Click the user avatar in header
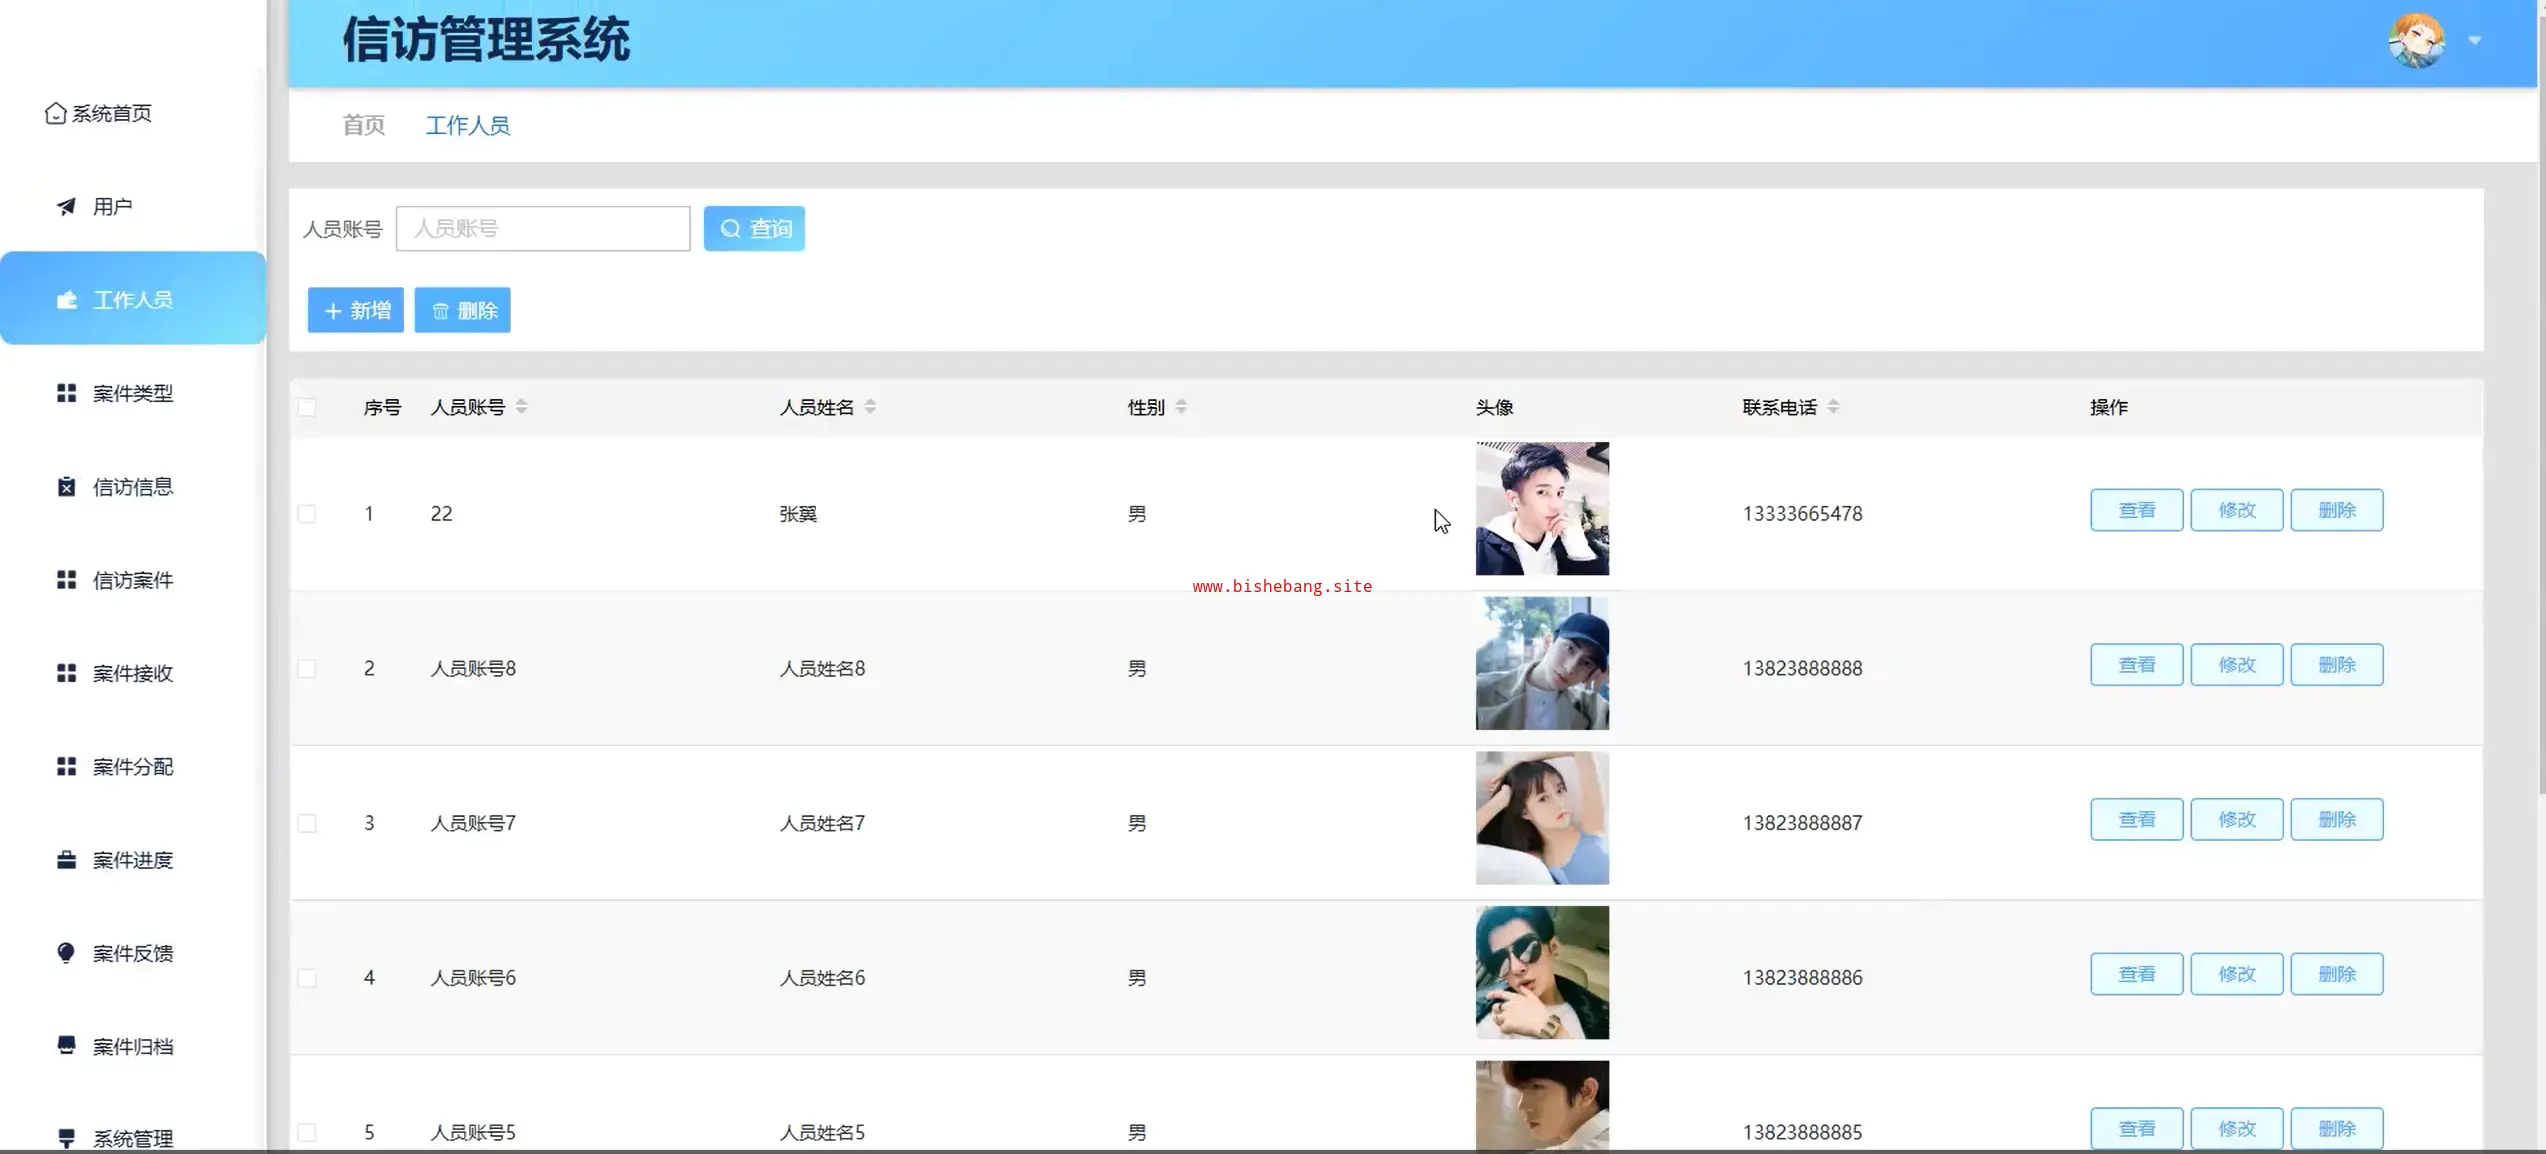2546x1154 pixels. [2416, 41]
